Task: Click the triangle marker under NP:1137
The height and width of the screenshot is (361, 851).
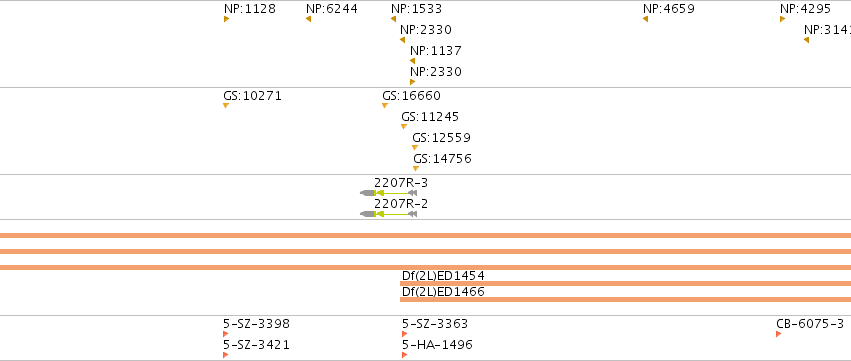Action: [412, 61]
